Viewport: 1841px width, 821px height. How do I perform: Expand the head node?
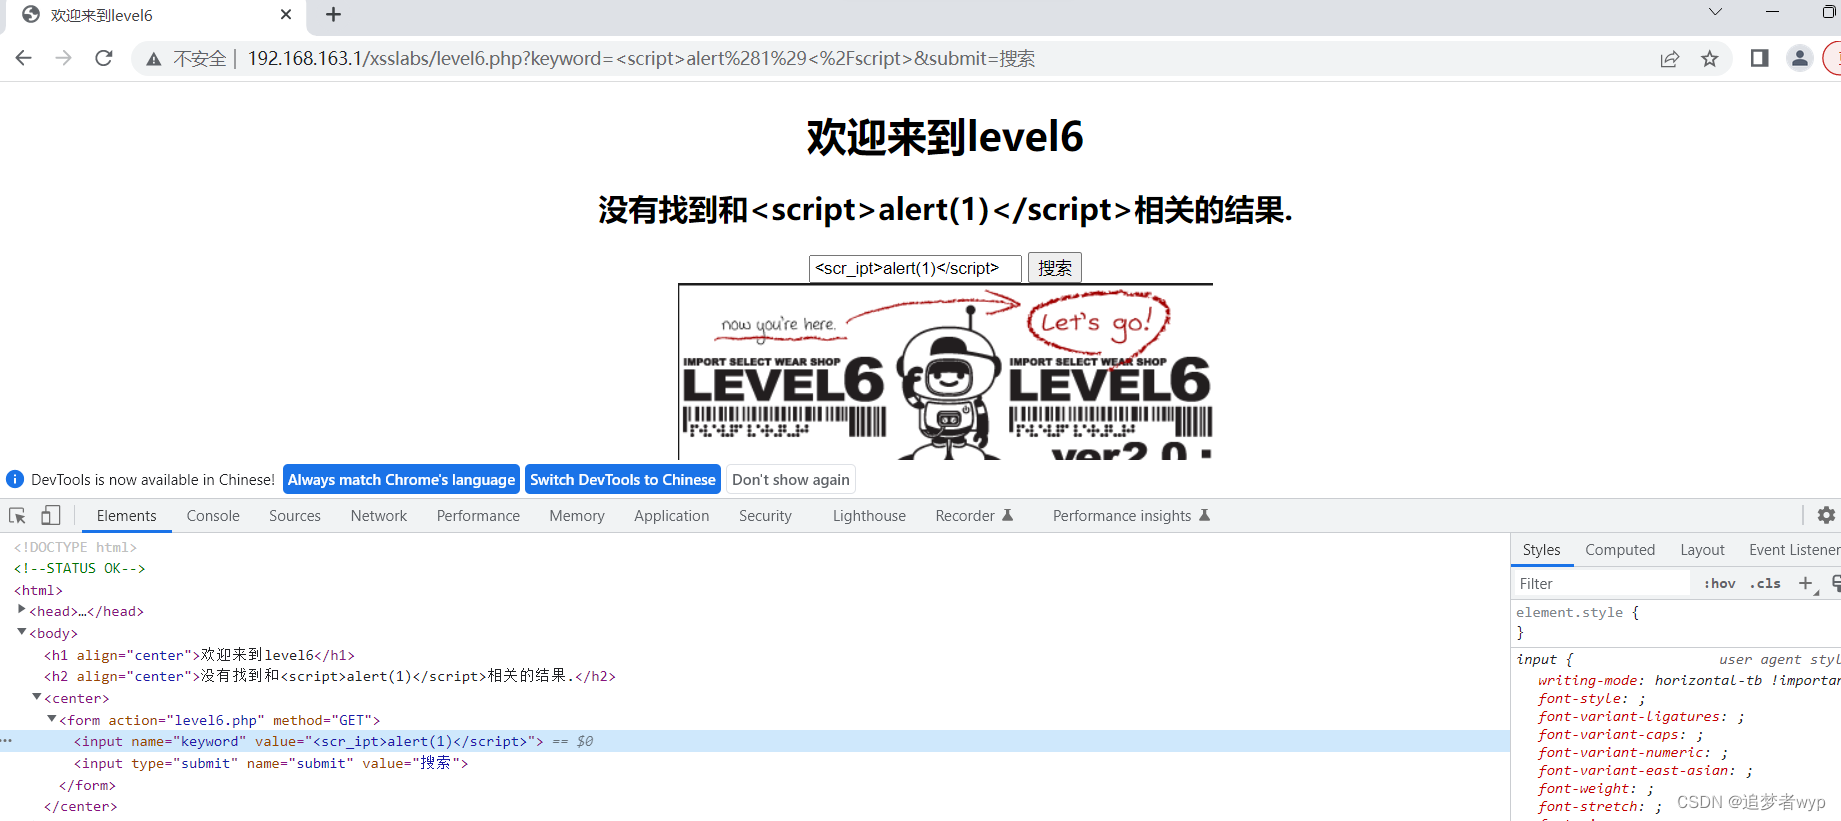(x=21, y=610)
